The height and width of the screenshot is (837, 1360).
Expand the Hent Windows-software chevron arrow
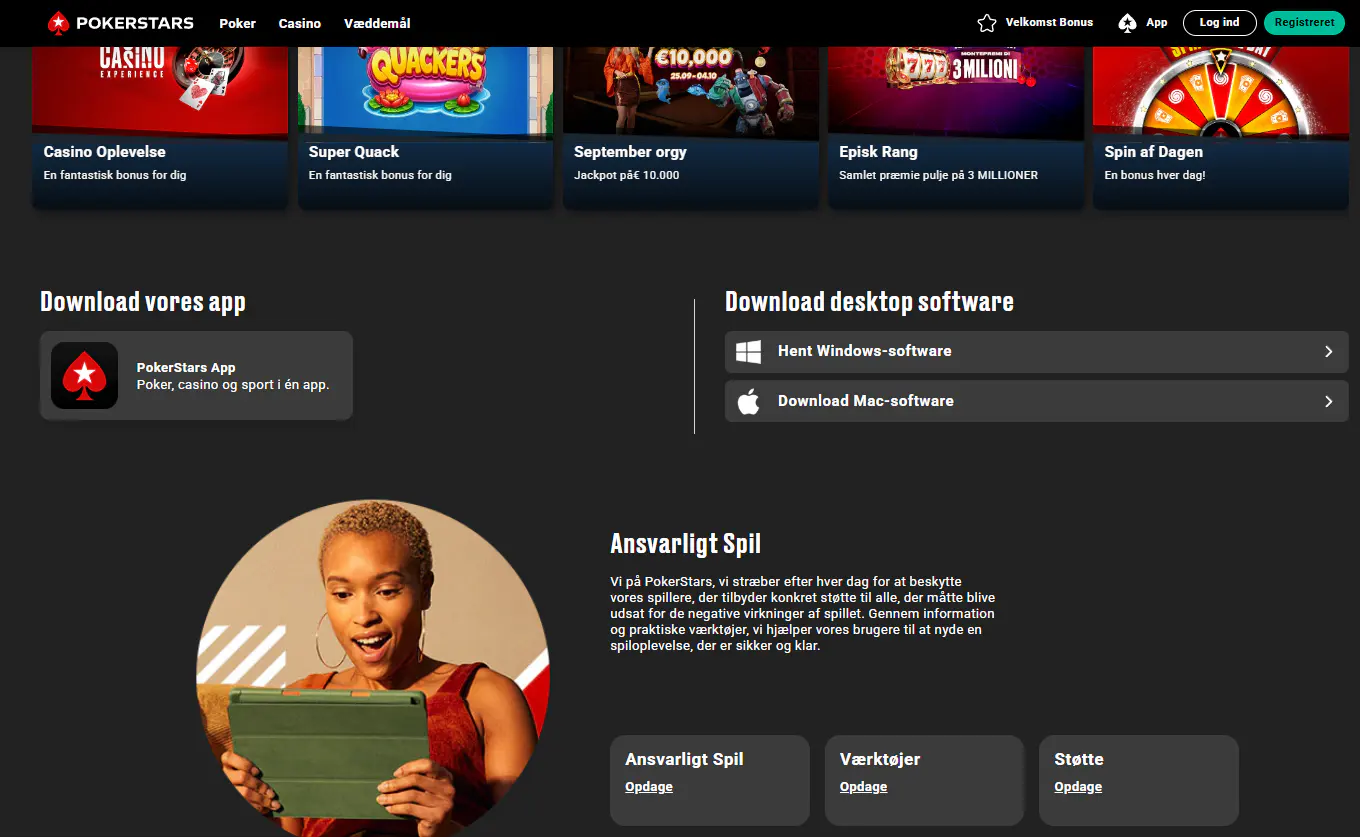pyautogui.click(x=1329, y=352)
